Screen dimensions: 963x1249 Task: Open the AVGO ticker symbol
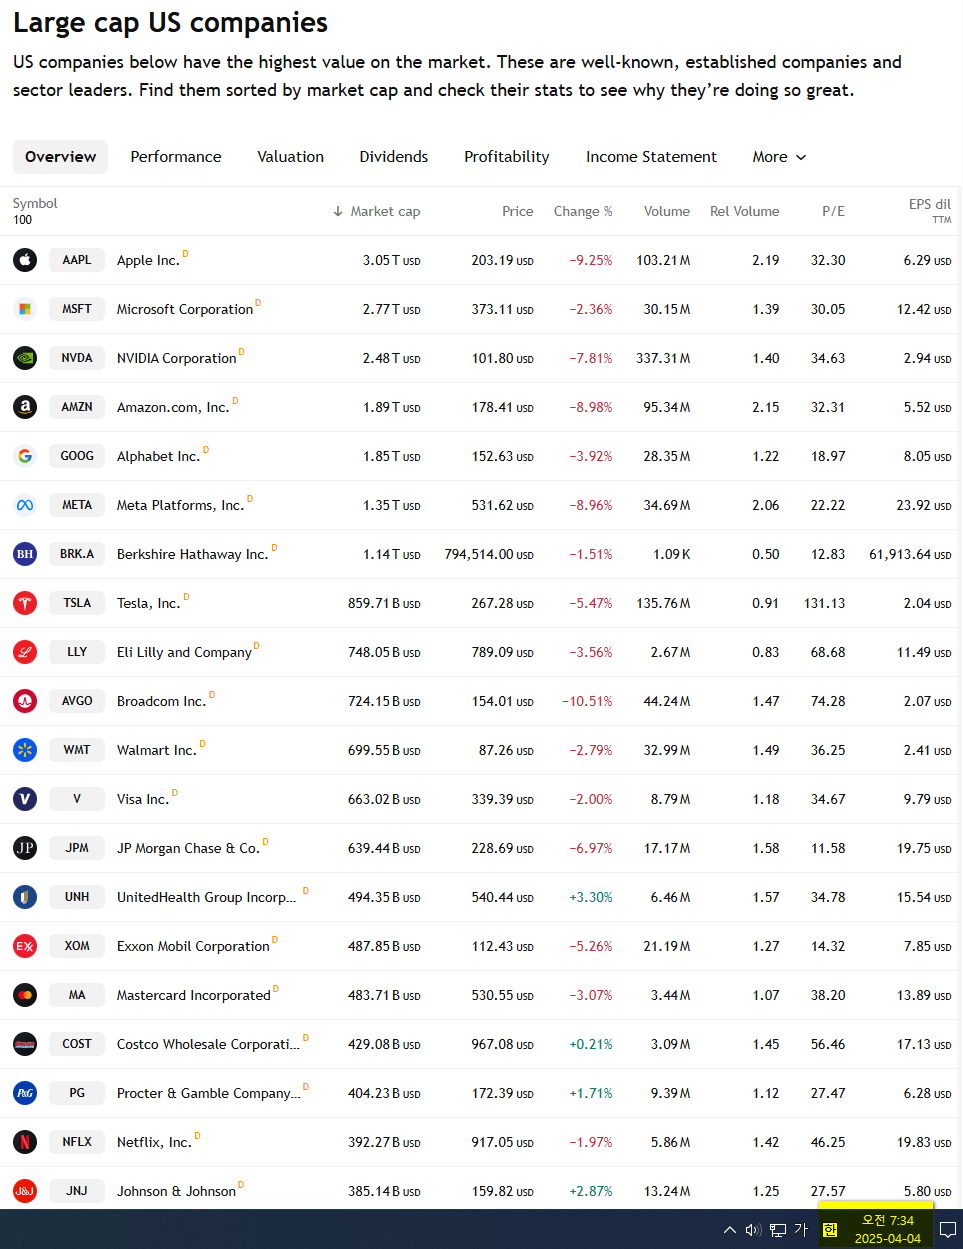tap(77, 701)
